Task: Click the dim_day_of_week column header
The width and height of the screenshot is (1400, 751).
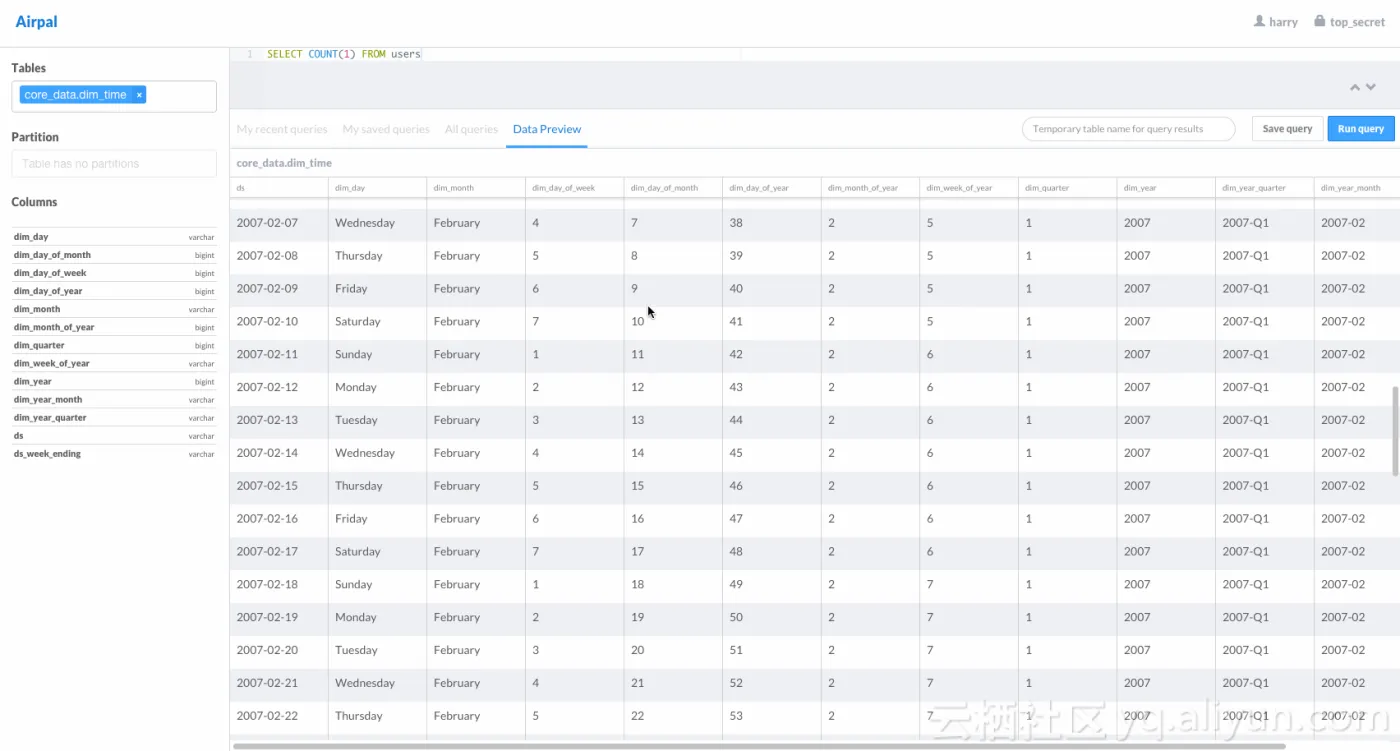Action: click(x=564, y=188)
